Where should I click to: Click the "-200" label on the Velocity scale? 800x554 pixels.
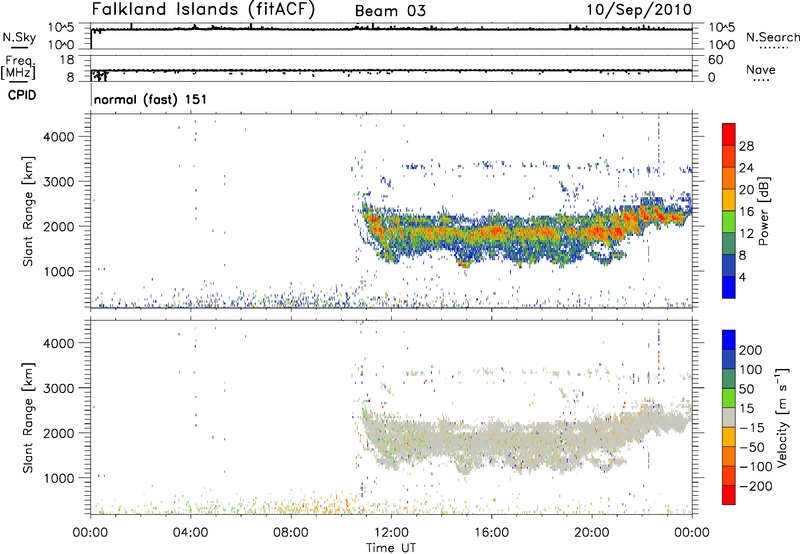(756, 486)
